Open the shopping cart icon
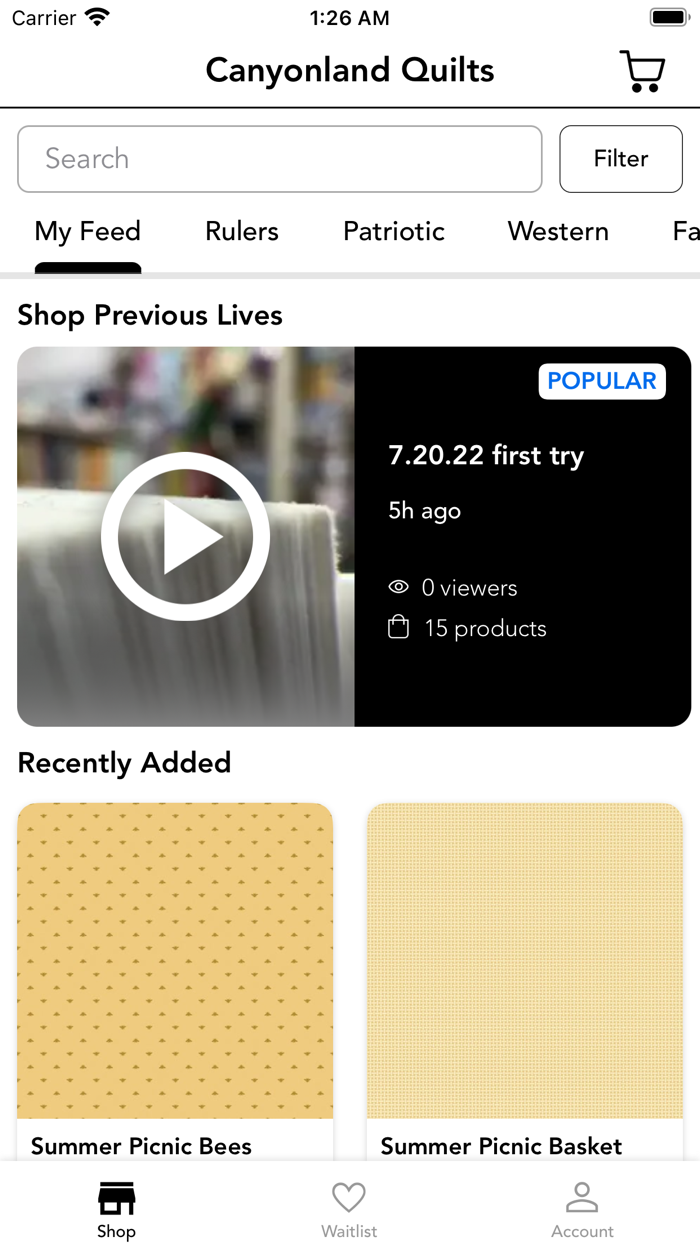The height and width of the screenshot is (1244, 700). point(642,71)
